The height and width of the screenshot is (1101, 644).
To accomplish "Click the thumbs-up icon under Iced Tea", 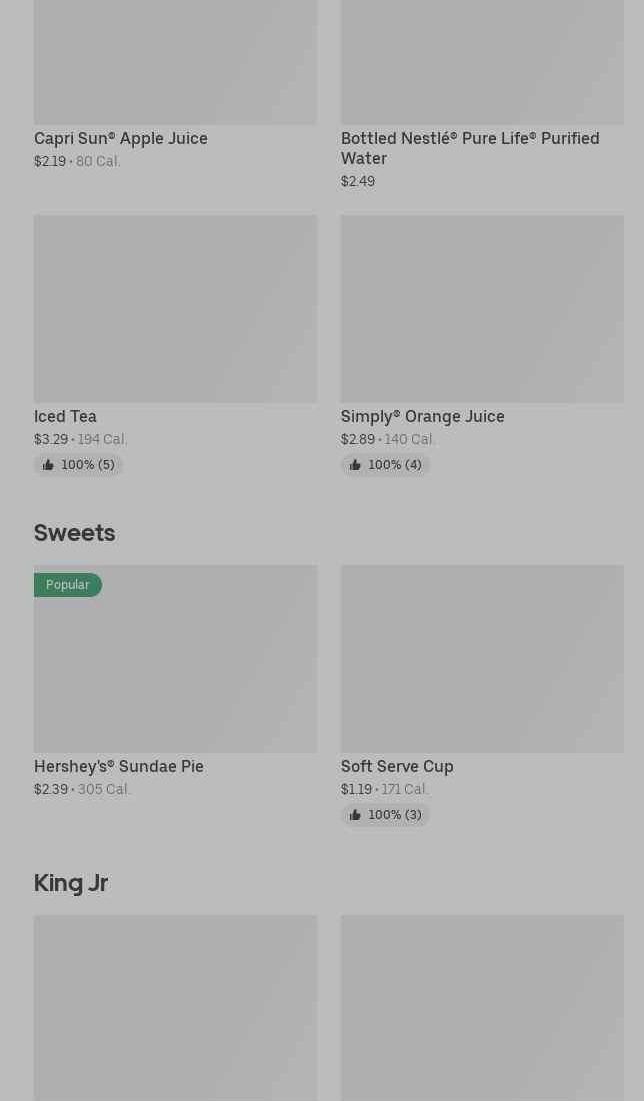I will click(x=48, y=465).
